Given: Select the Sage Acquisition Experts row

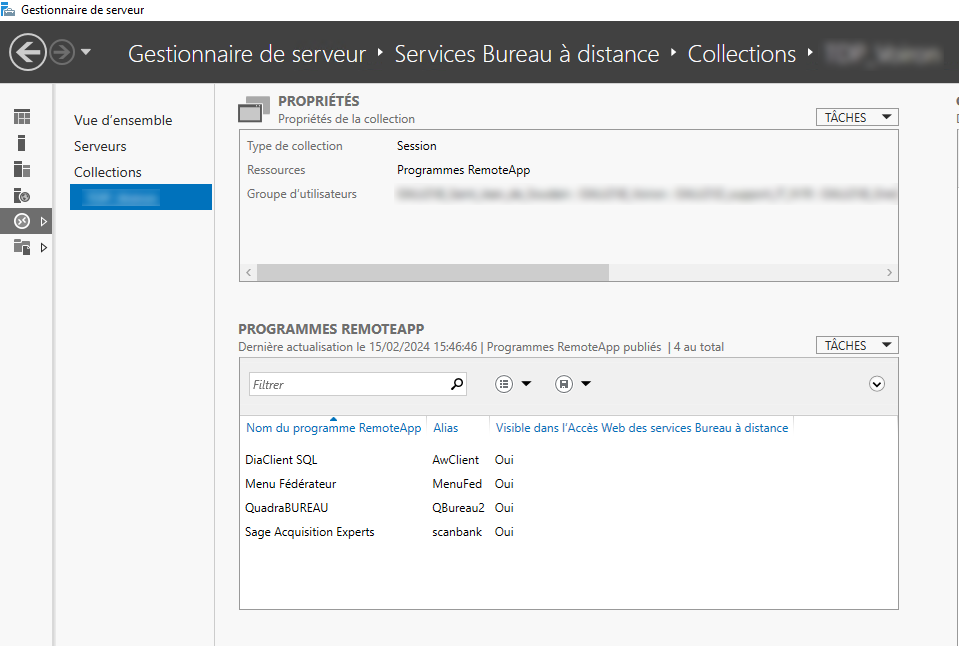Looking at the screenshot, I should [569, 532].
